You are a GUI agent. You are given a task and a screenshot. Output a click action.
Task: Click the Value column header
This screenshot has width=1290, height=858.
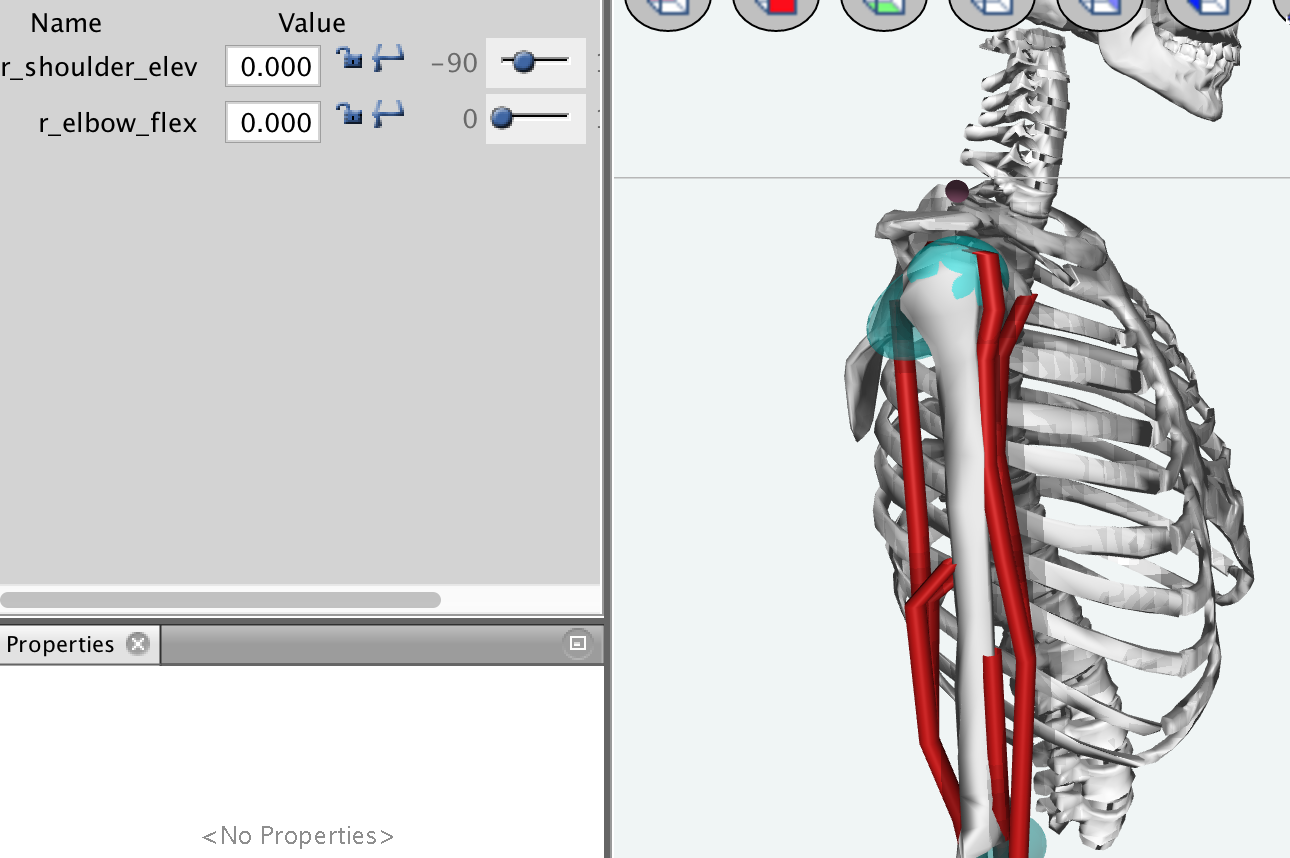pyautogui.click(x=312, y=22)
